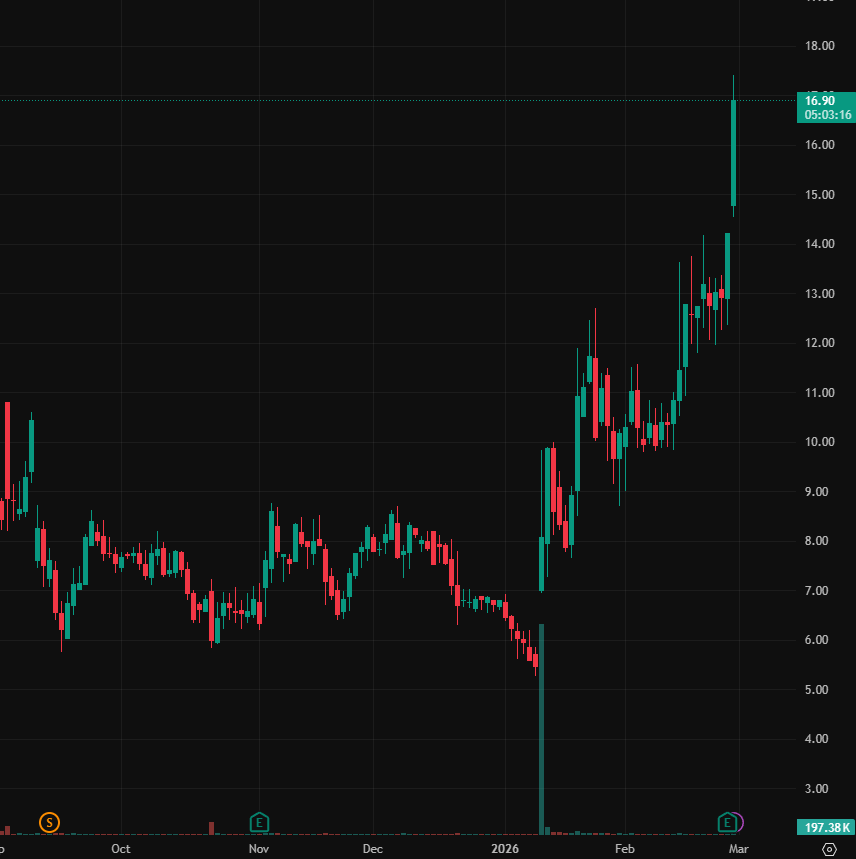Viewport: 856px width, 859px height.
Task: Click the 16.90 current price label
Action: [826, 107]
